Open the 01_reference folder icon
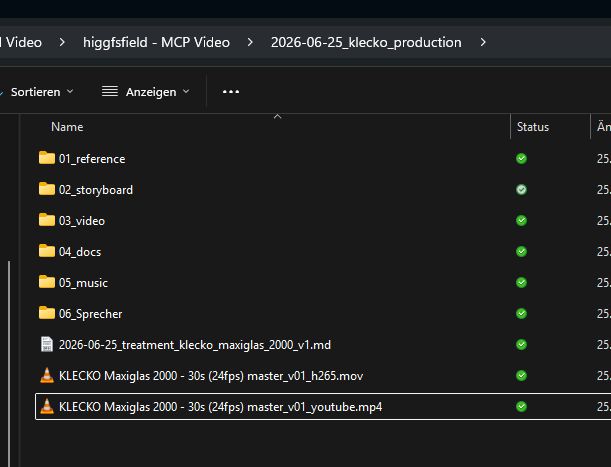This screenshot has height=467, width=611. pos(47,158)
